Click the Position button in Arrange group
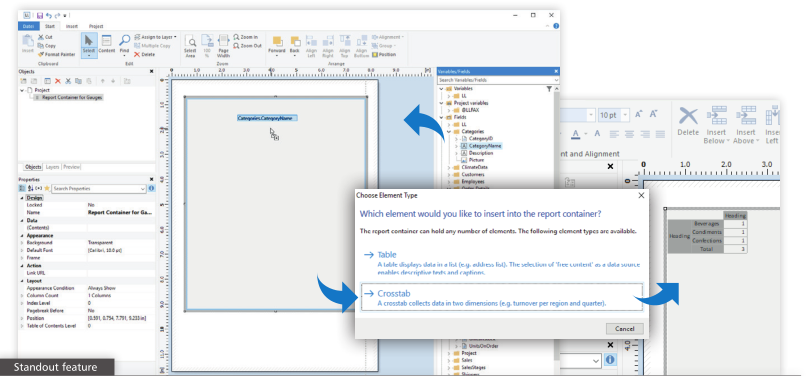809x376 pixels. [x=383, y=54]
